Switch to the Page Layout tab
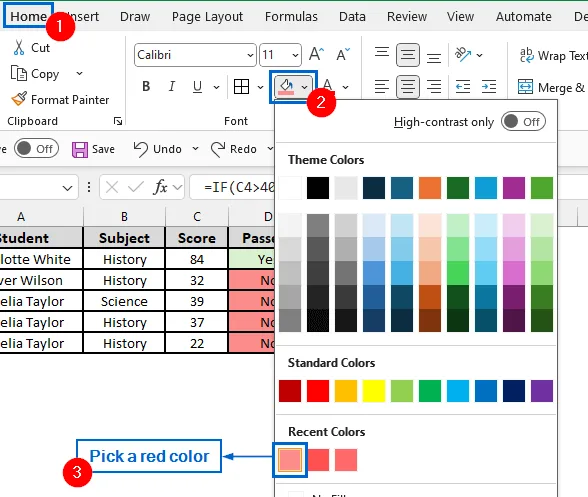Viewport: 588px width, 497px height. pyautogui.click(x=207, y=17)
